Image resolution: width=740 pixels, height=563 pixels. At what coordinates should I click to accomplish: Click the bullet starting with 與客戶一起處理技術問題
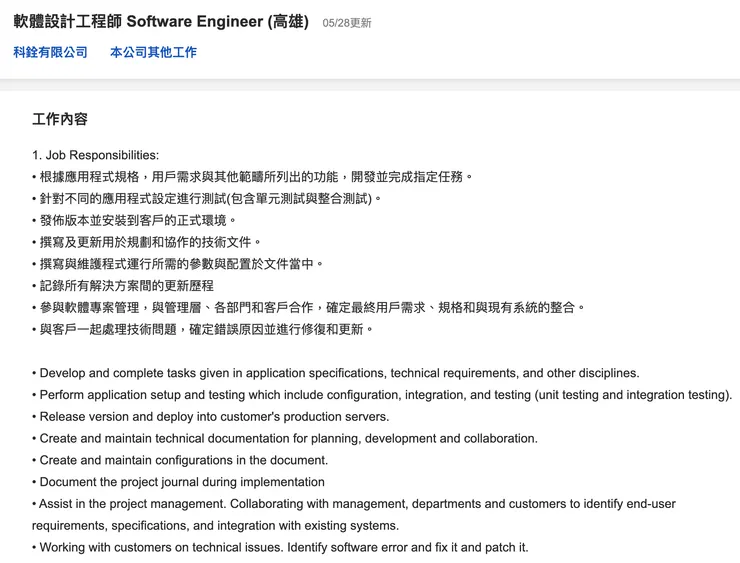pyautogui.click(x=203, y=330)
